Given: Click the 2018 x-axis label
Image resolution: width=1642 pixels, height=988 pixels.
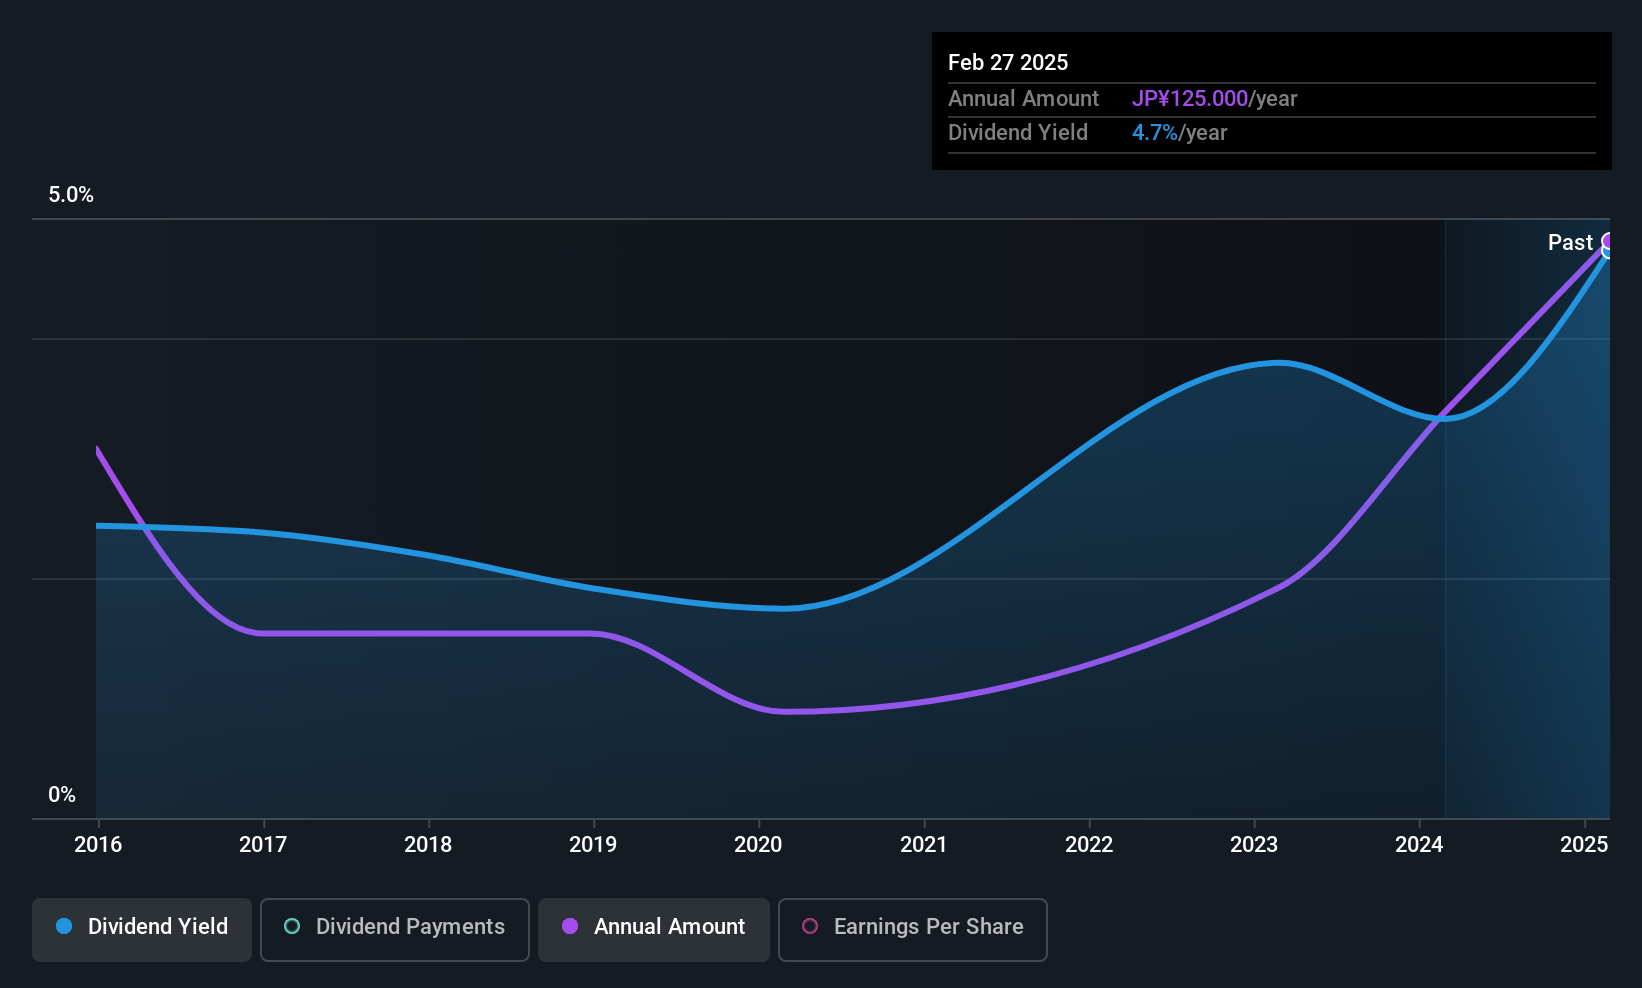Looking at the screenshot, I should click(x=428, y=844).
